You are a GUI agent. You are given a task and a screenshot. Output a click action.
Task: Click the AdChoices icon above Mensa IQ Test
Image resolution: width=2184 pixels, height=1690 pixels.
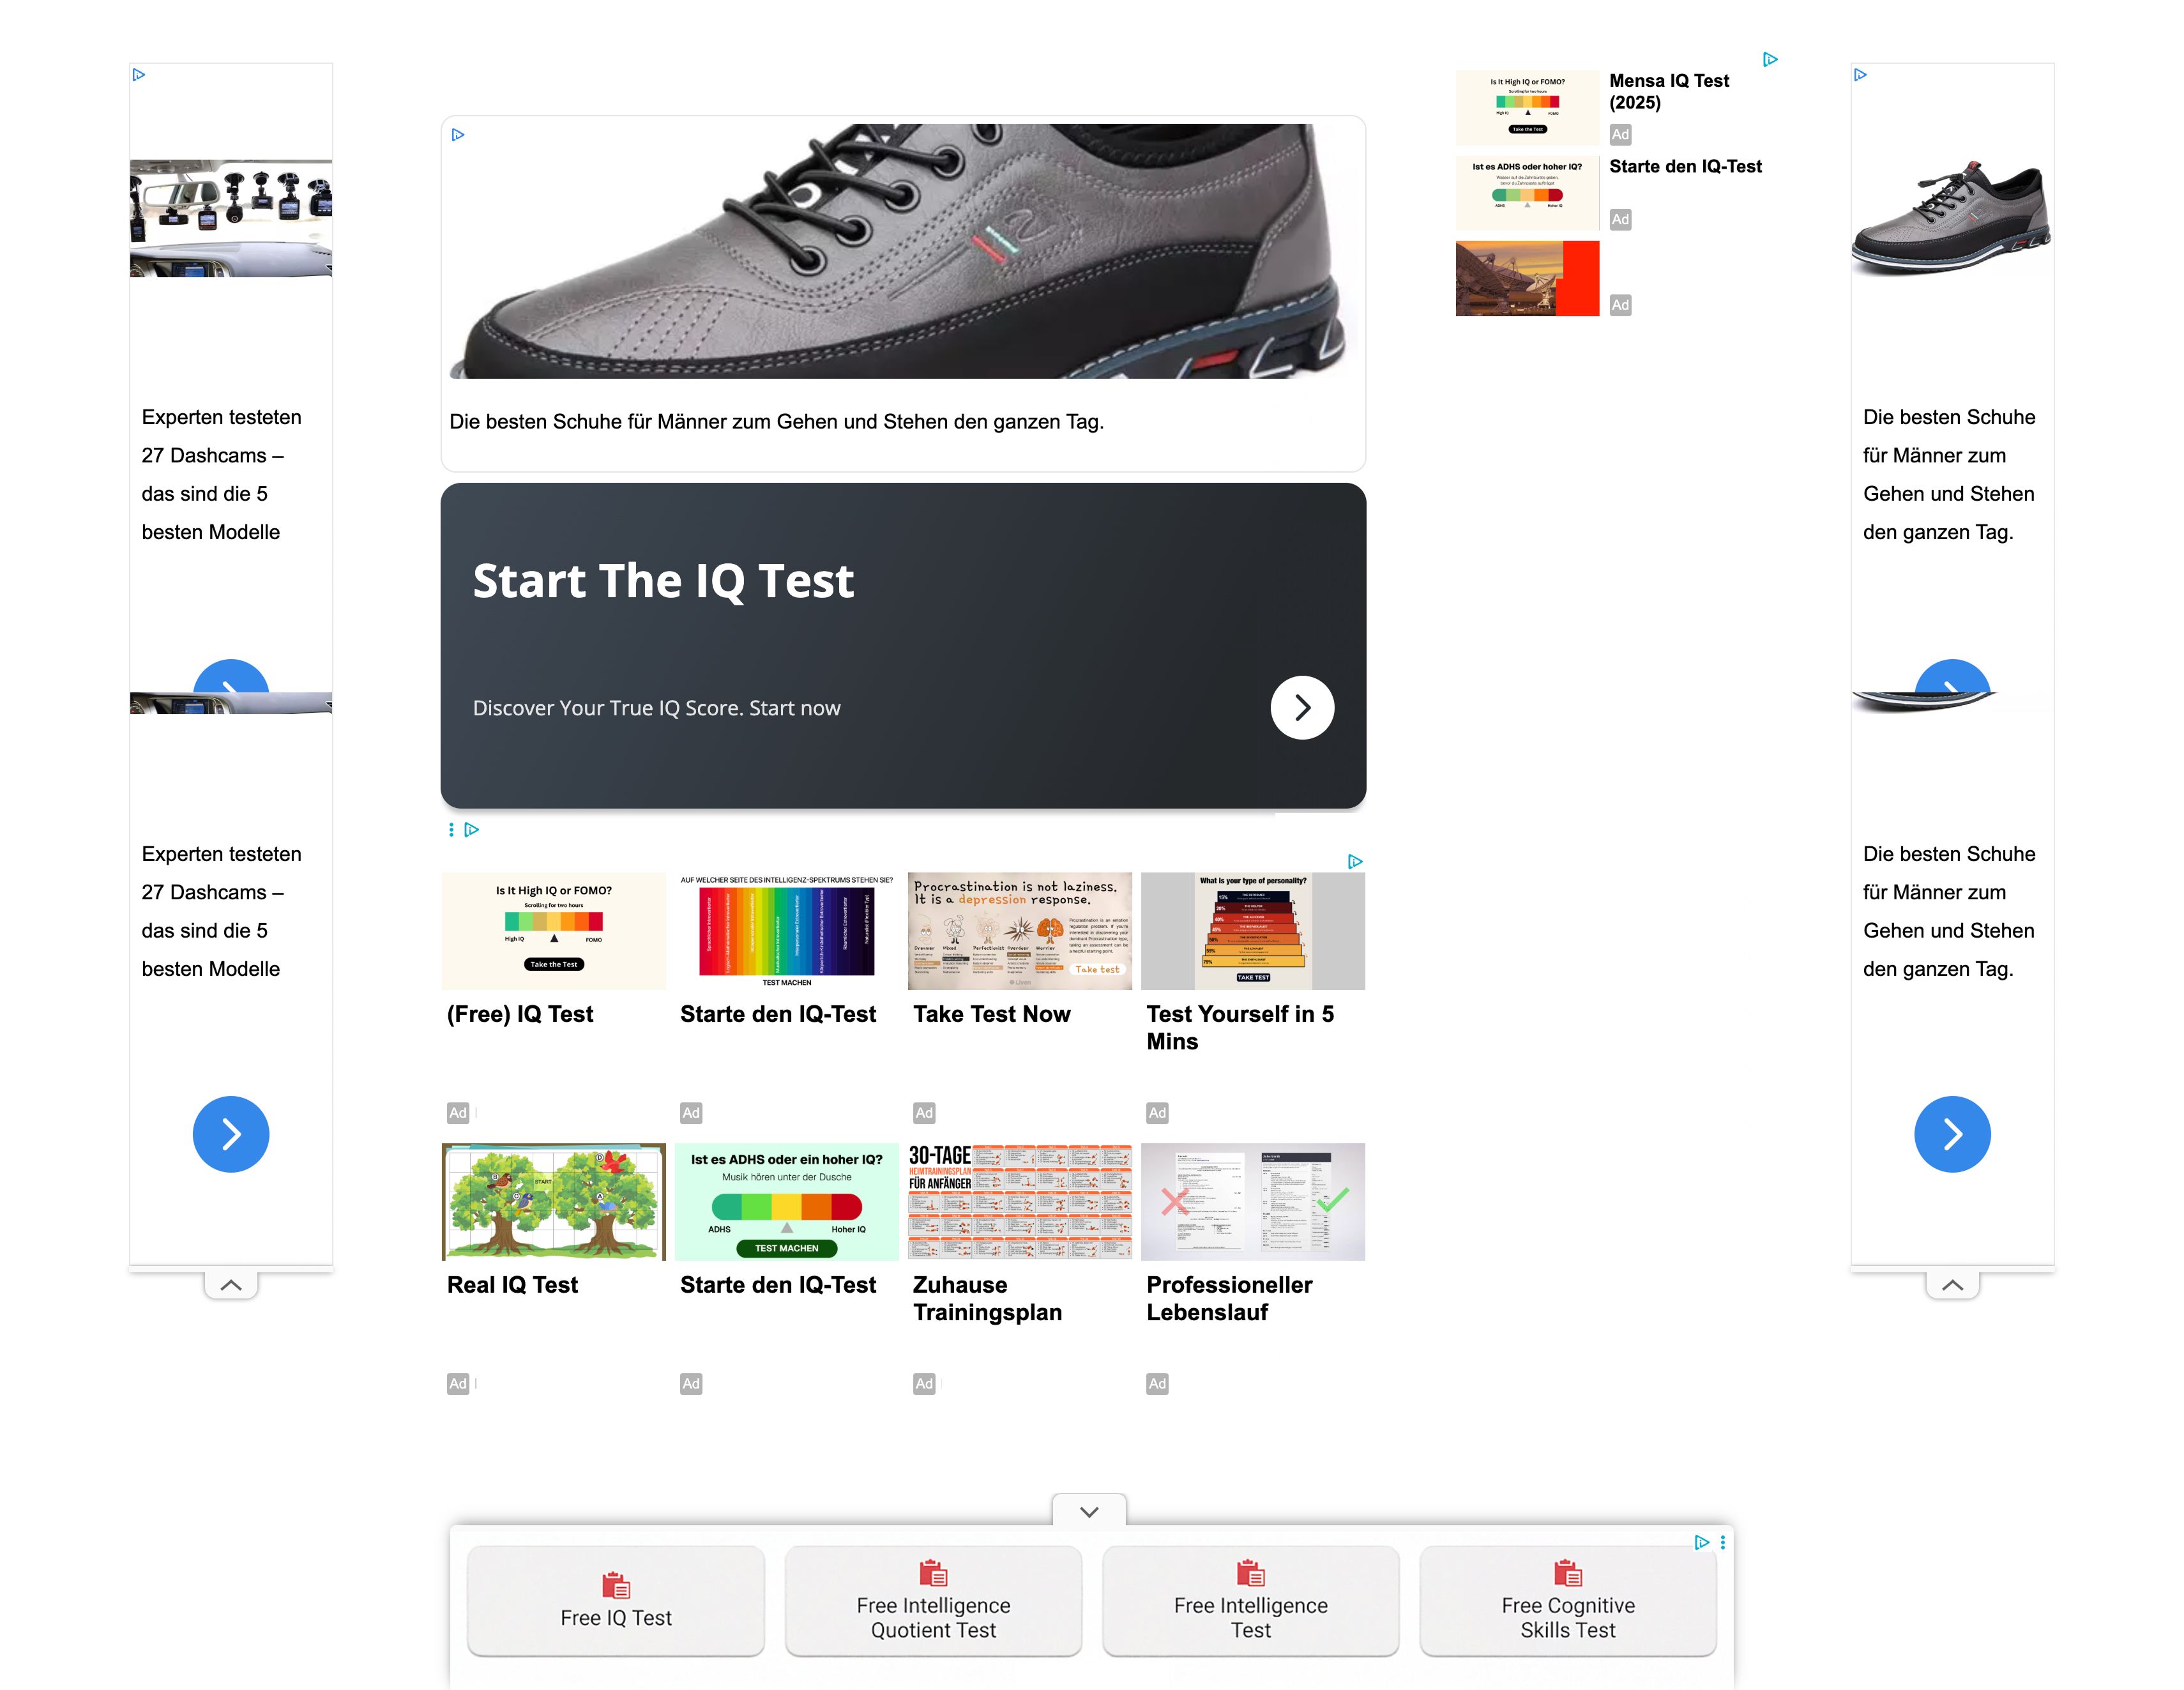1770,60
